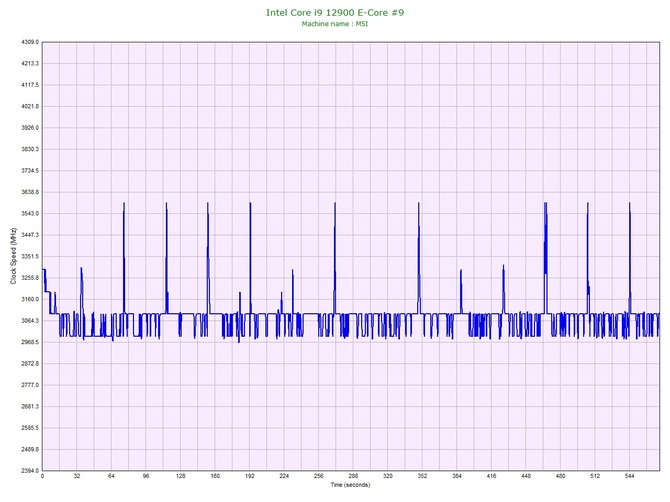Select the 4117.5 y-axis value

[30, 85]
